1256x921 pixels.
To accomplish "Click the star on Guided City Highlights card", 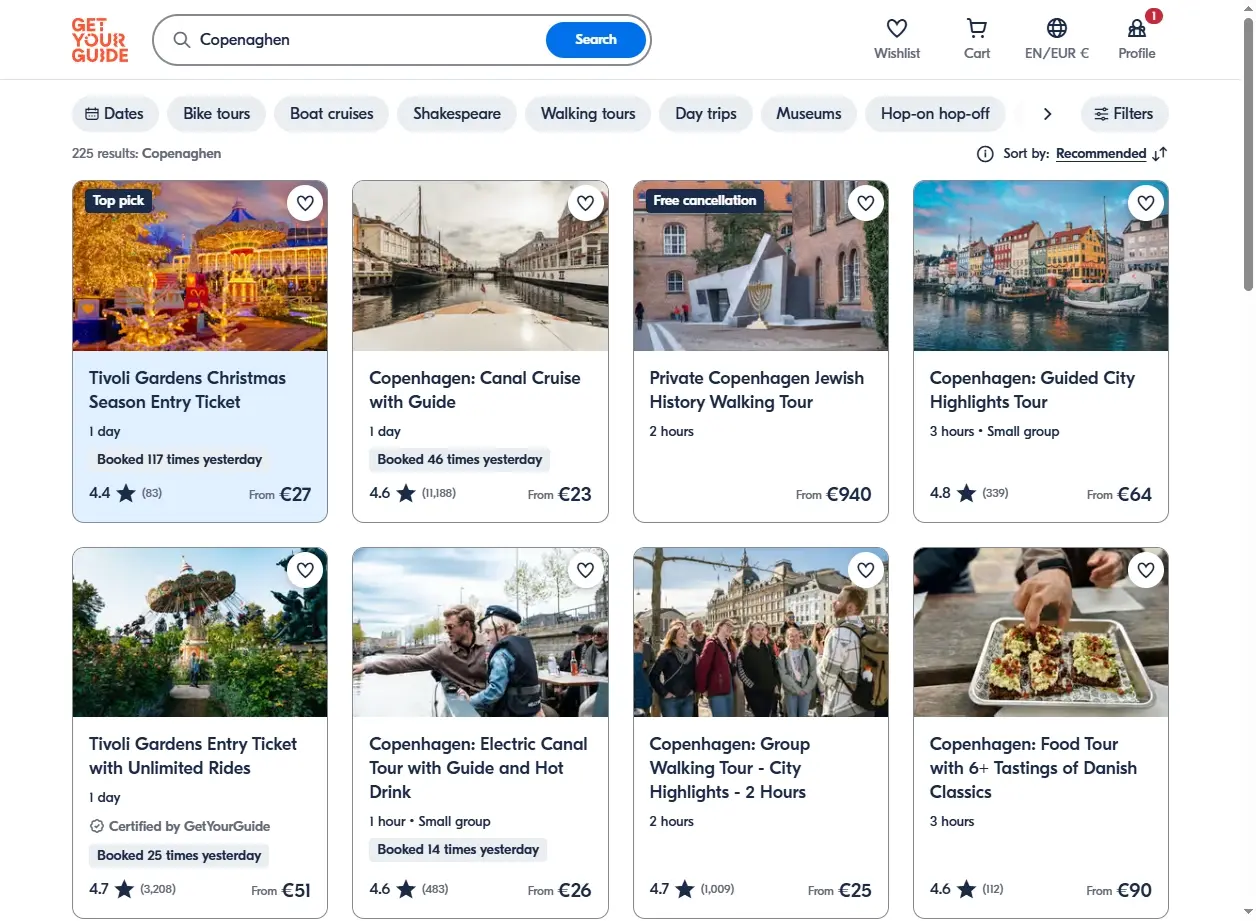I will coord(966,493).
